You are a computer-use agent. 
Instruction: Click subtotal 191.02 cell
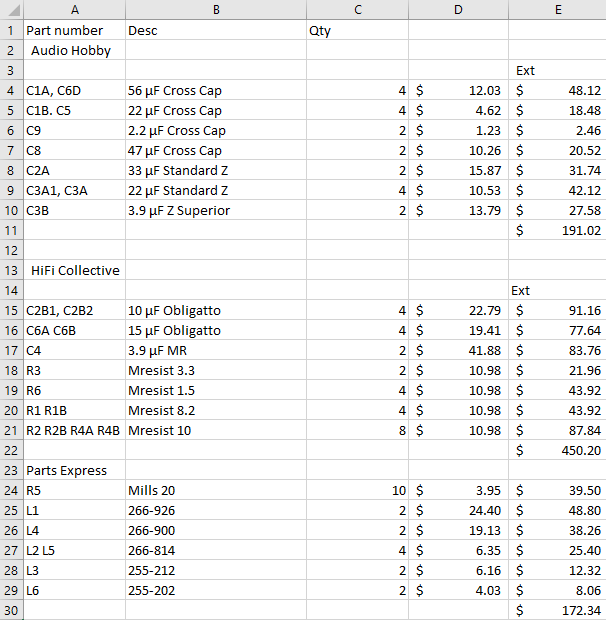pos(557,230)
